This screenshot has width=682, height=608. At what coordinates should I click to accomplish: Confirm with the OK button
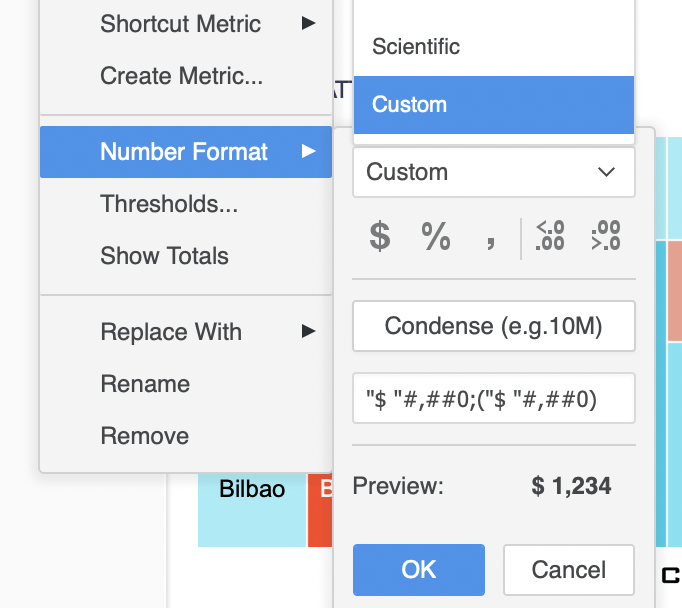[x=418, y=570]
